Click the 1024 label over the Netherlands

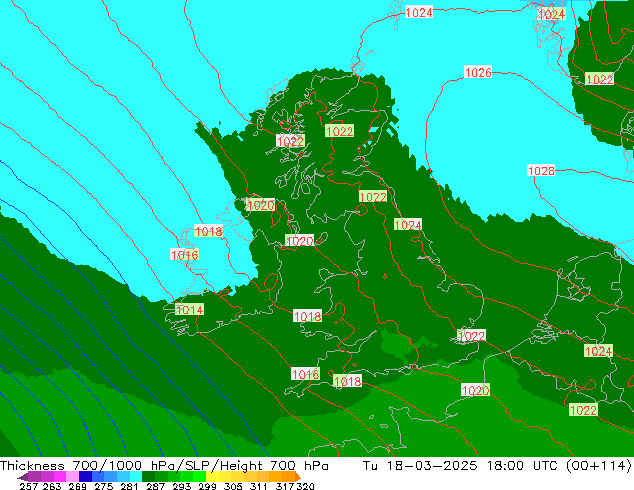click(x=598, y=351)
